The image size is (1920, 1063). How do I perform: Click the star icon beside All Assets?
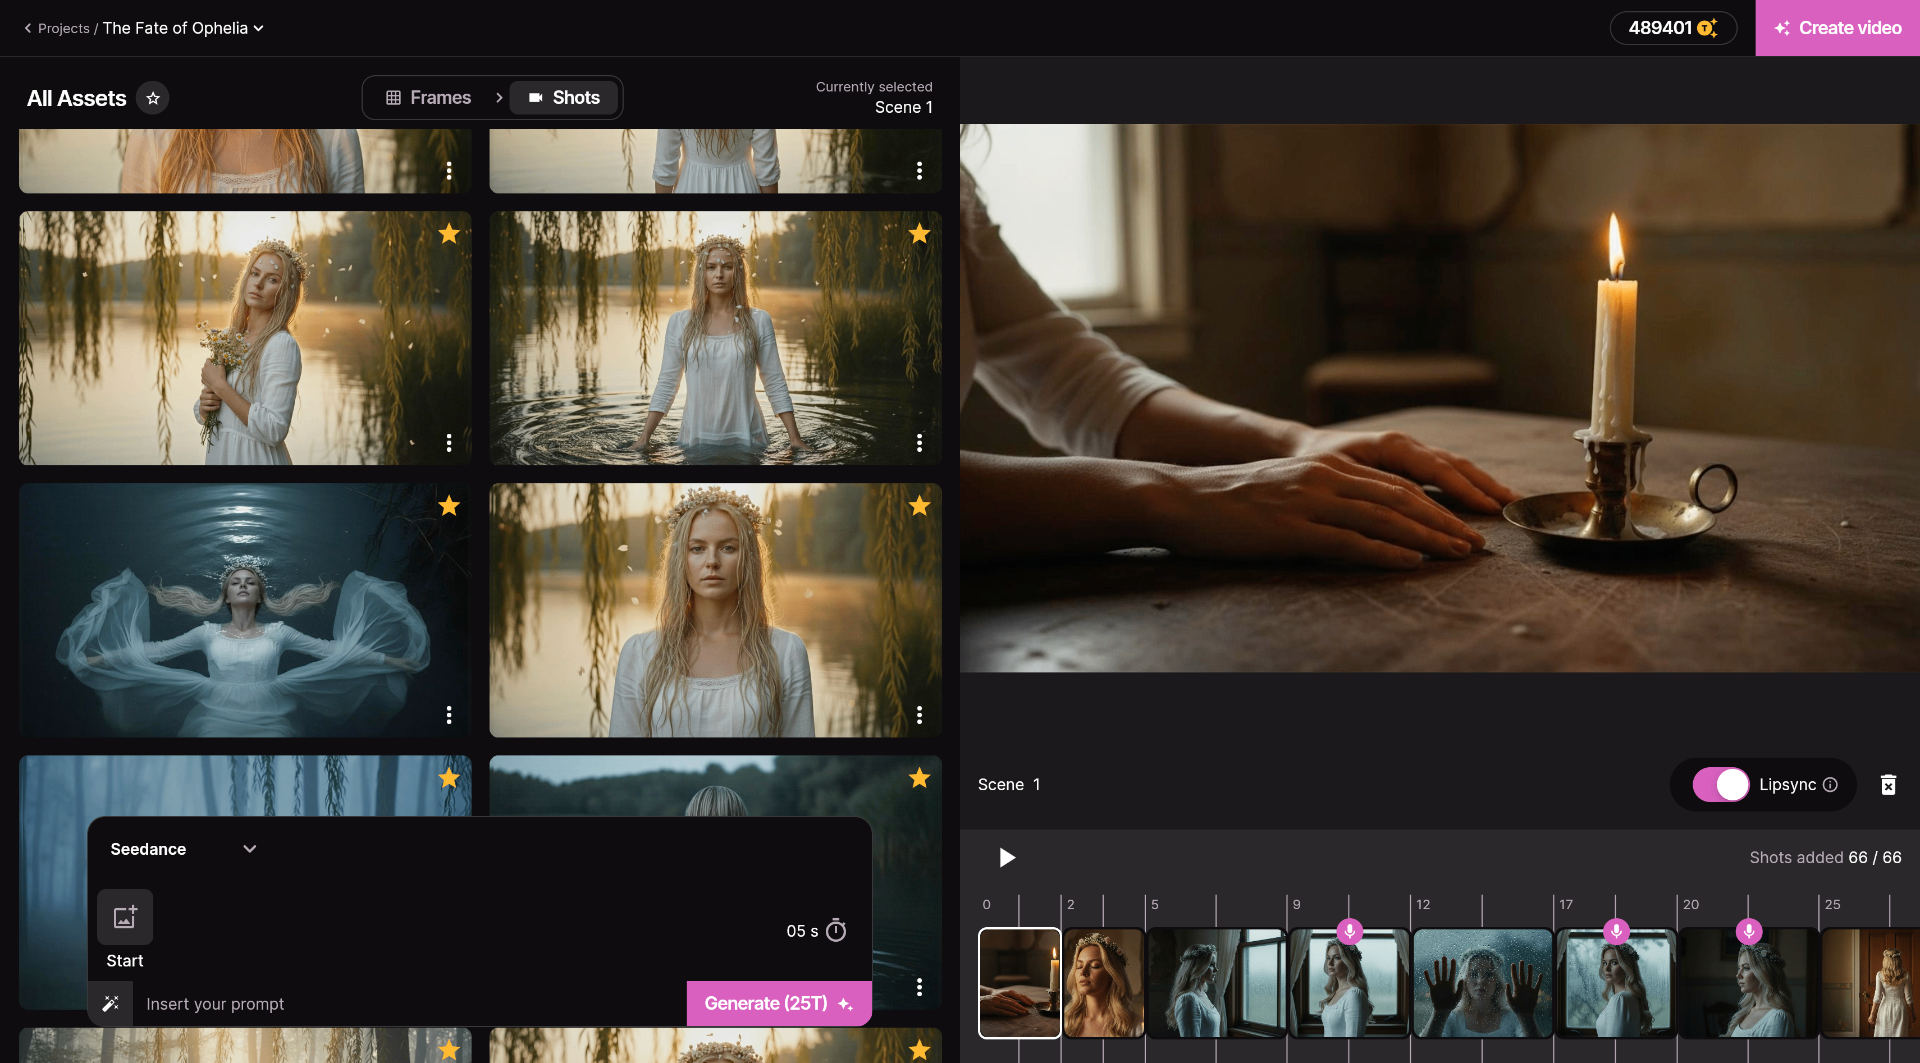coord(153,98)
